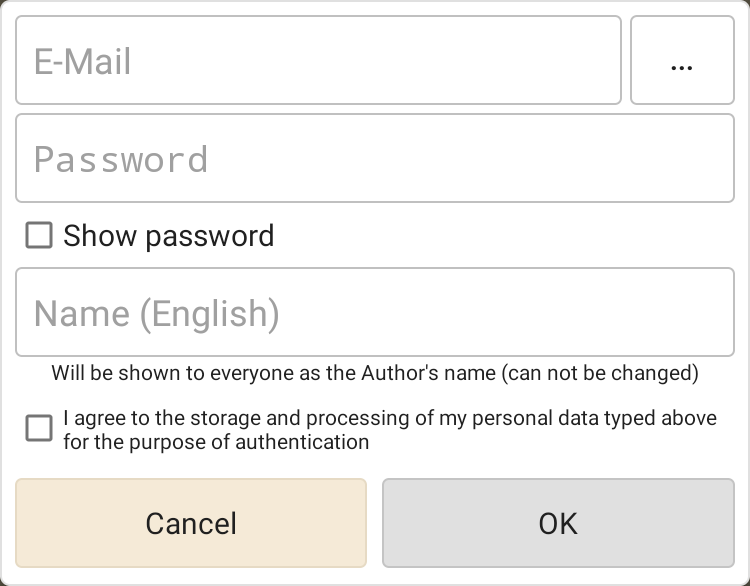Toggle password visibility checkbox
This screenshot has height=586, width=750.
39,236
